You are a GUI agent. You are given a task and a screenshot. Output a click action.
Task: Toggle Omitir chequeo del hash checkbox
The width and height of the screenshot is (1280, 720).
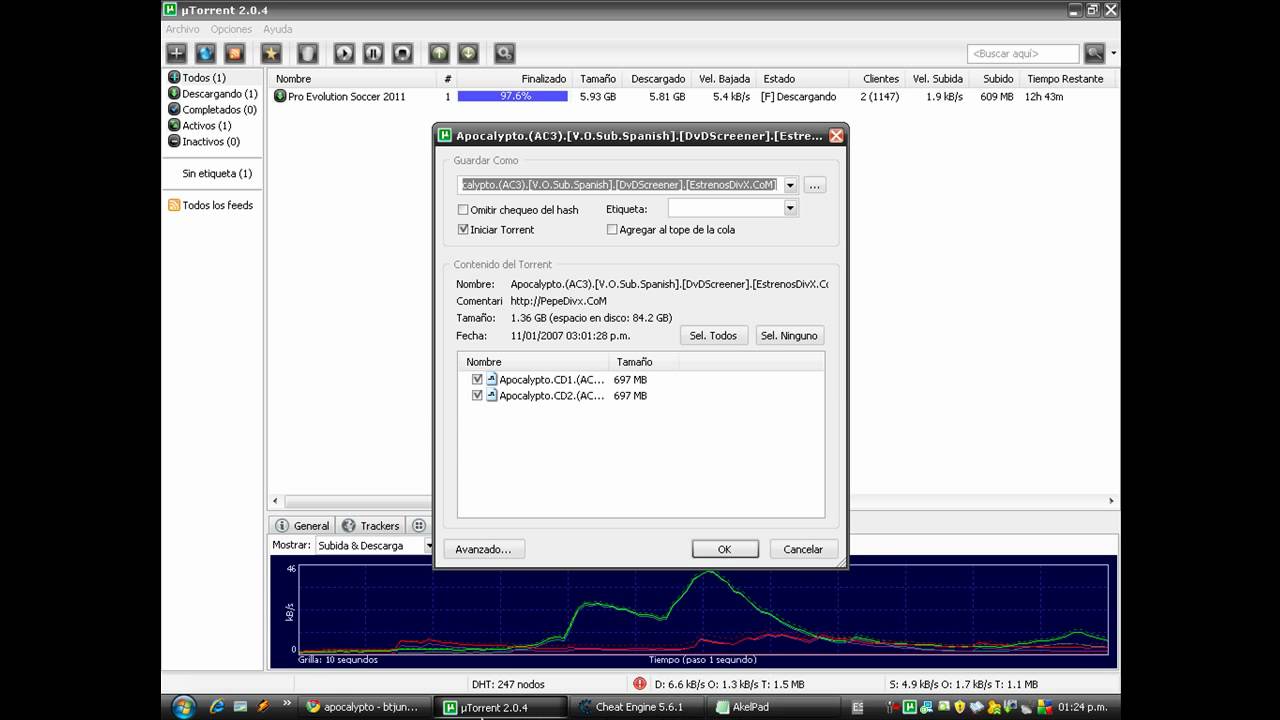tap(463, 210)
